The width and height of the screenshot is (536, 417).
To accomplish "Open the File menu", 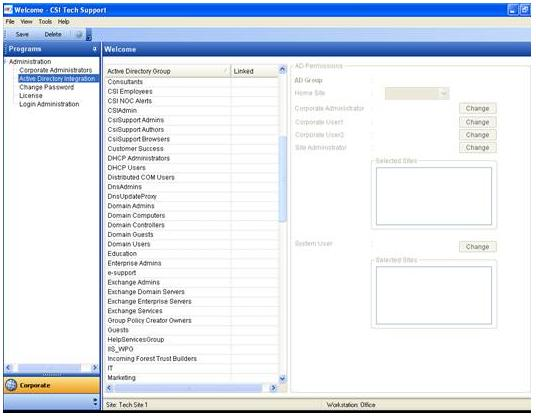I will tap(10, 22).
